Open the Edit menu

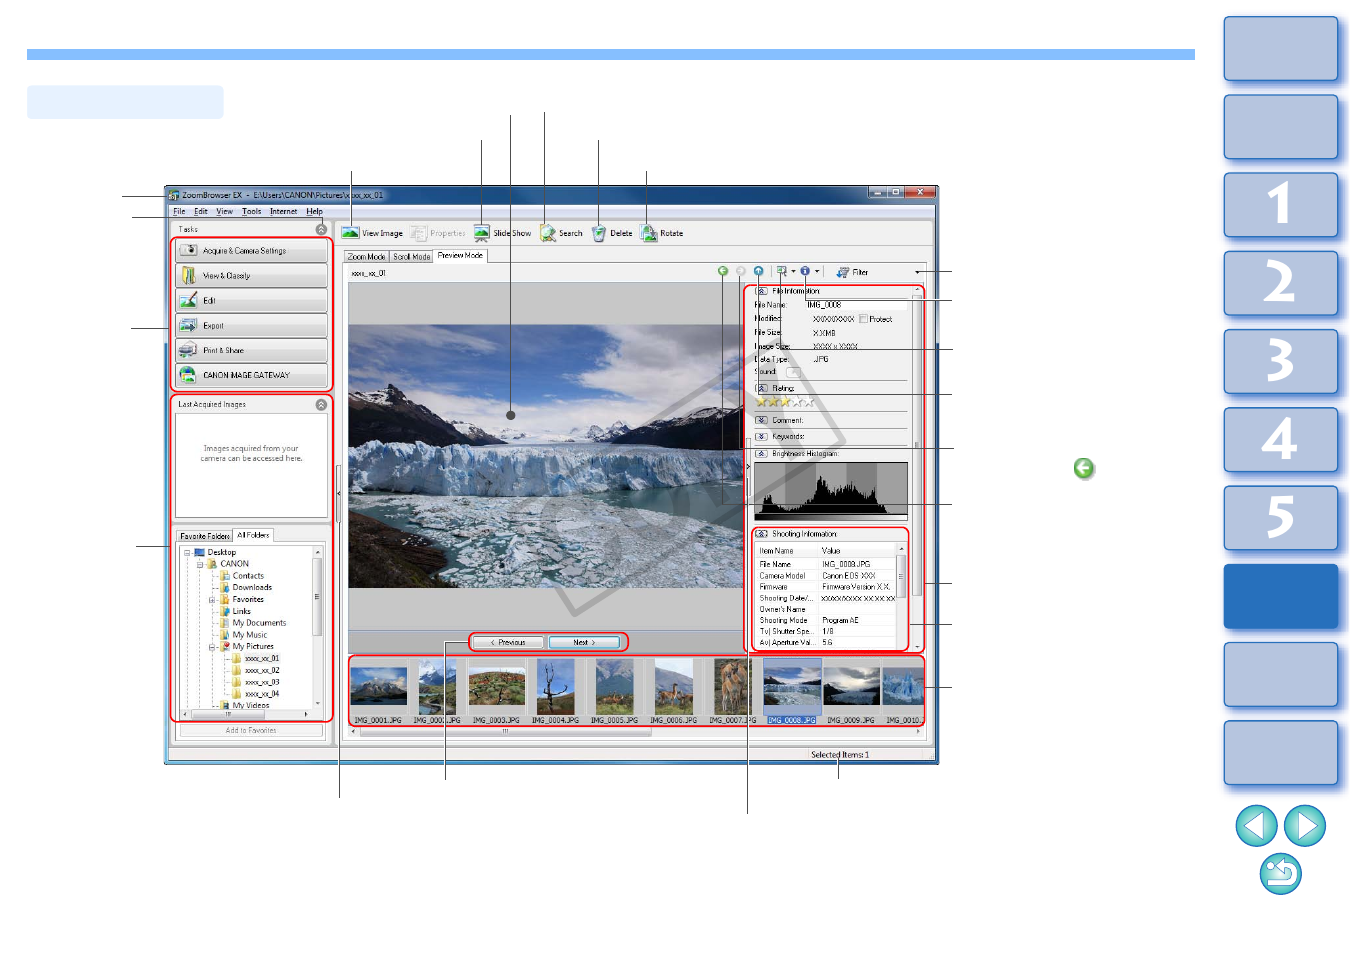[x=201, y=212]
